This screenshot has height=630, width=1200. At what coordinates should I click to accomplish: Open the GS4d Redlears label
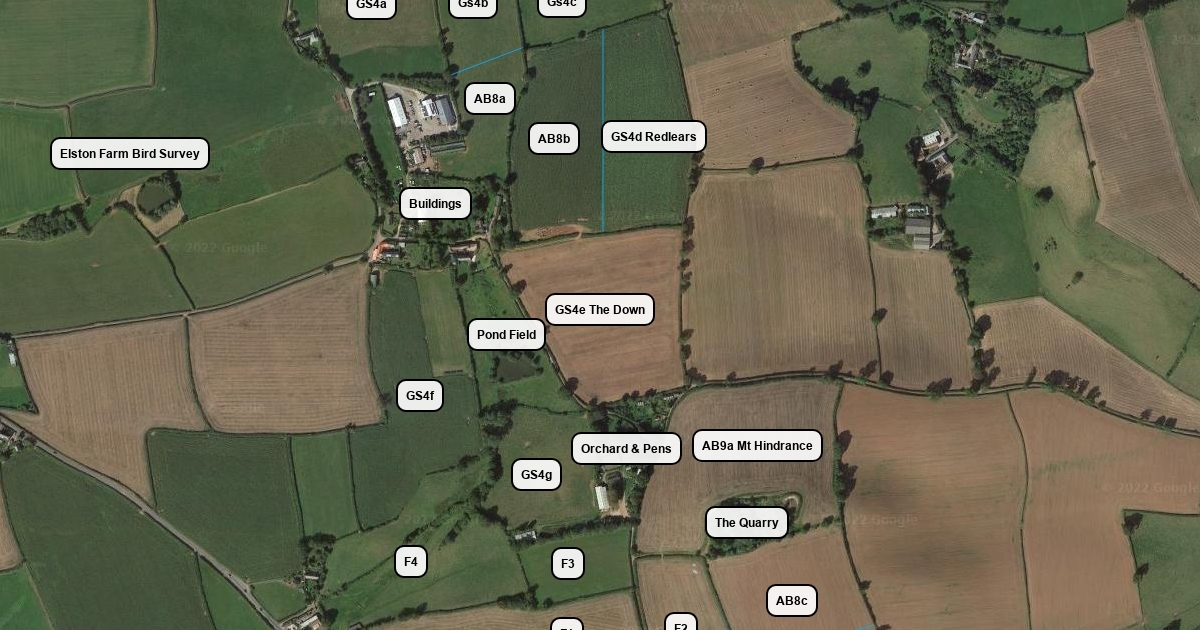click(x=654, y=137)
